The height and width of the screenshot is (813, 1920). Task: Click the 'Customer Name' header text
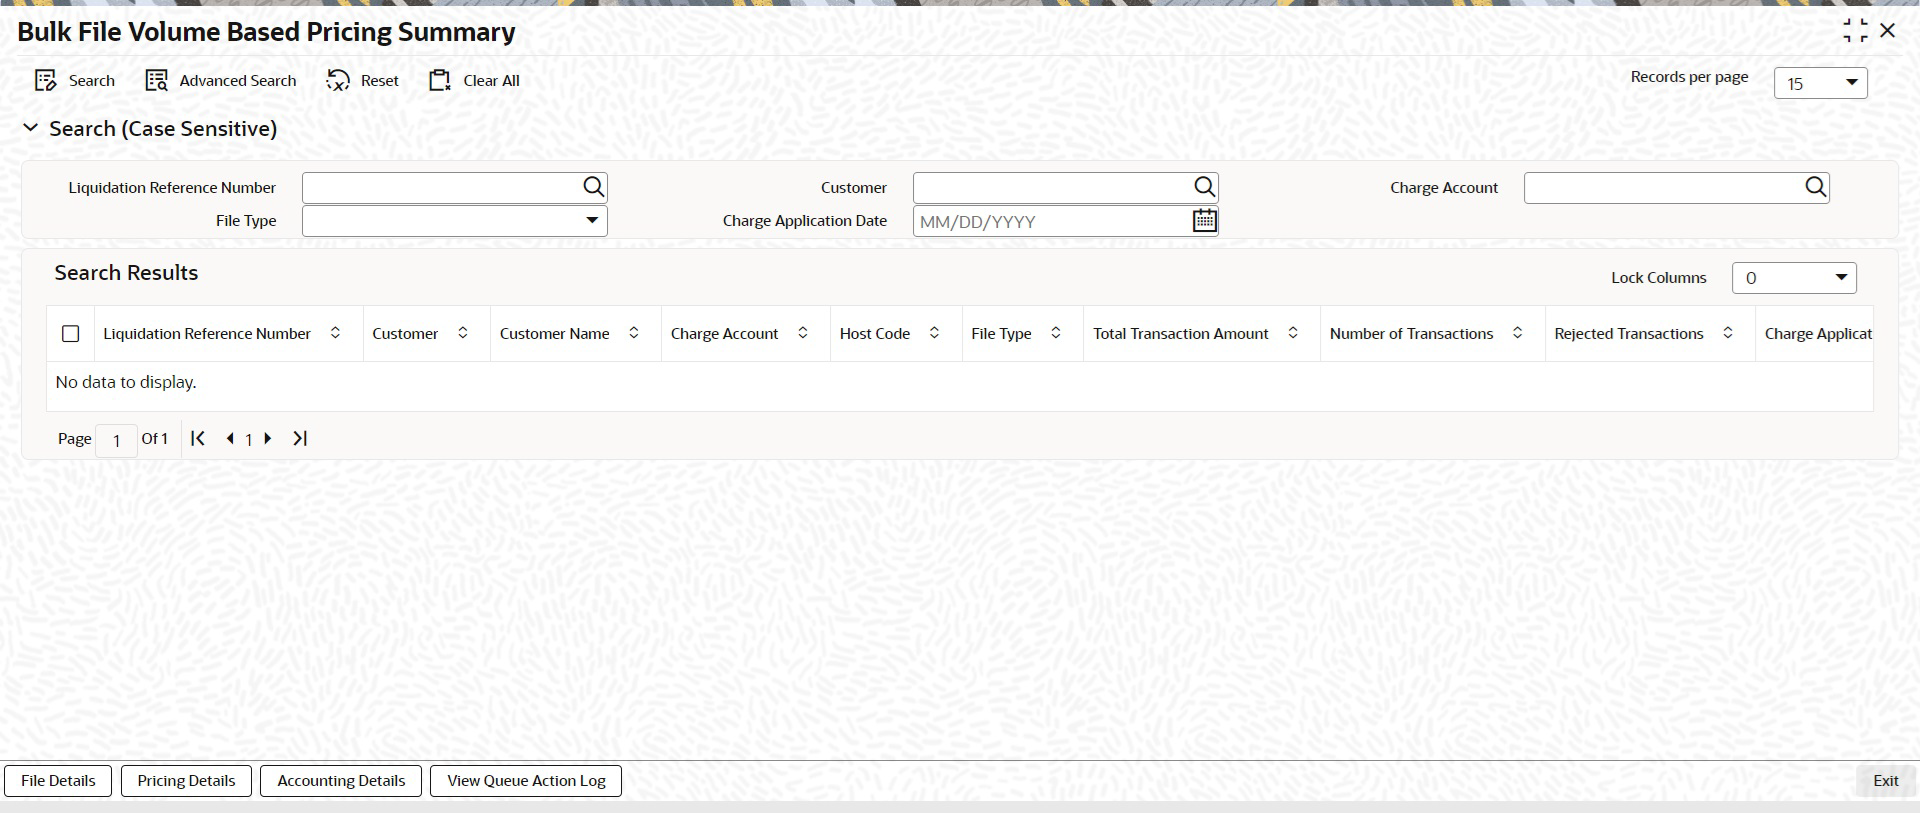click(555, 334)
